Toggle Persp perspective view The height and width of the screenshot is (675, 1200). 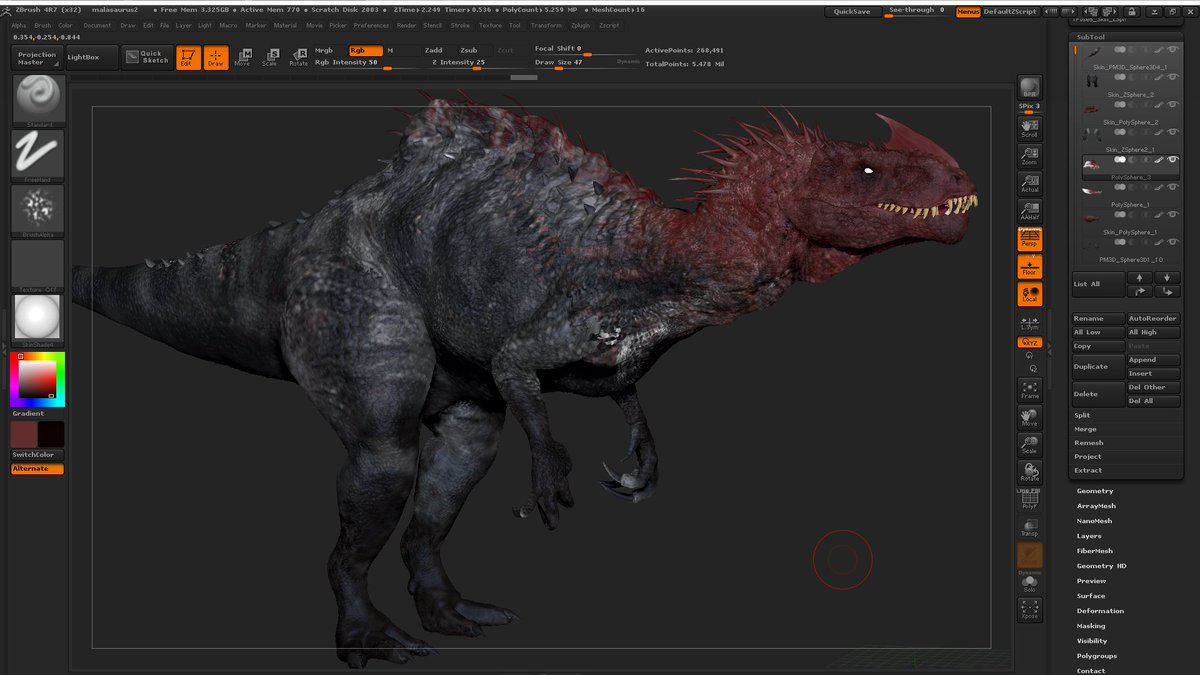click(1029, 238)
